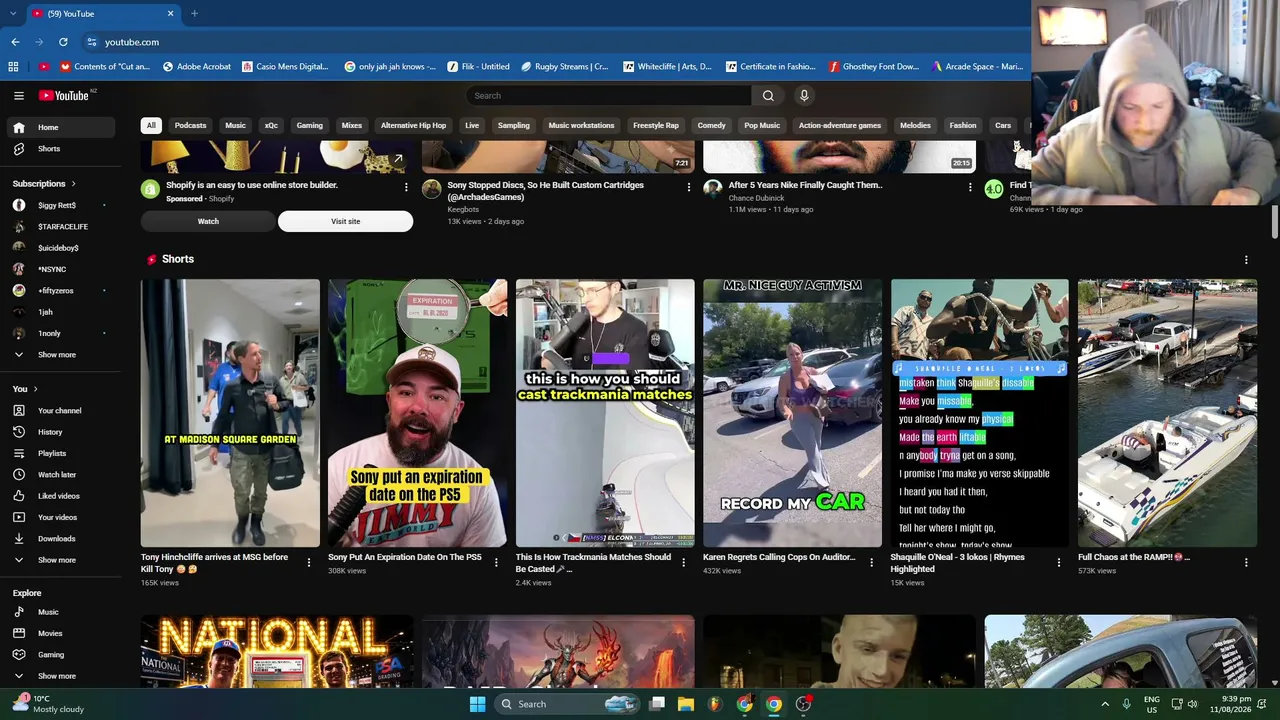Go back with the browser back arrow
The image size is (1280, 720).
[15, 42]
